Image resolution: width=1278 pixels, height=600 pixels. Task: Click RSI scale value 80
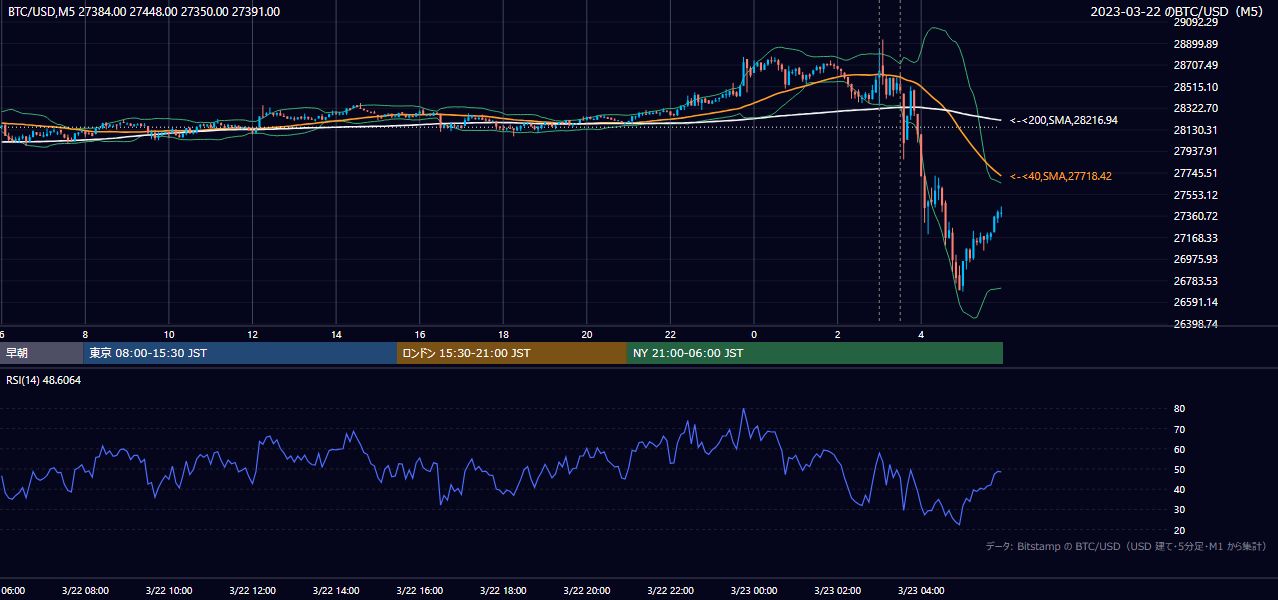(1180, 409)
